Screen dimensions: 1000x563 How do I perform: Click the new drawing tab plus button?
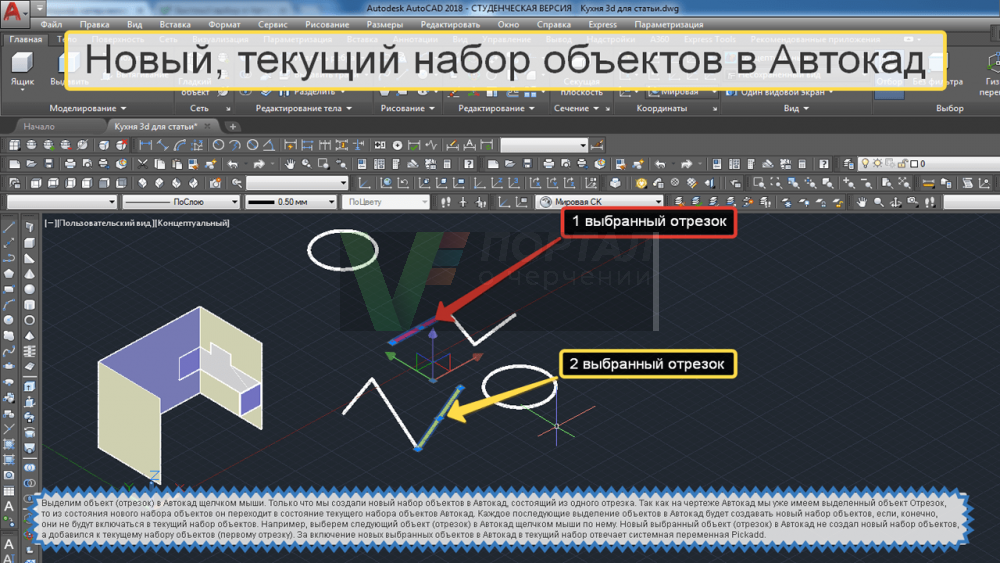[x=233, y=127]
